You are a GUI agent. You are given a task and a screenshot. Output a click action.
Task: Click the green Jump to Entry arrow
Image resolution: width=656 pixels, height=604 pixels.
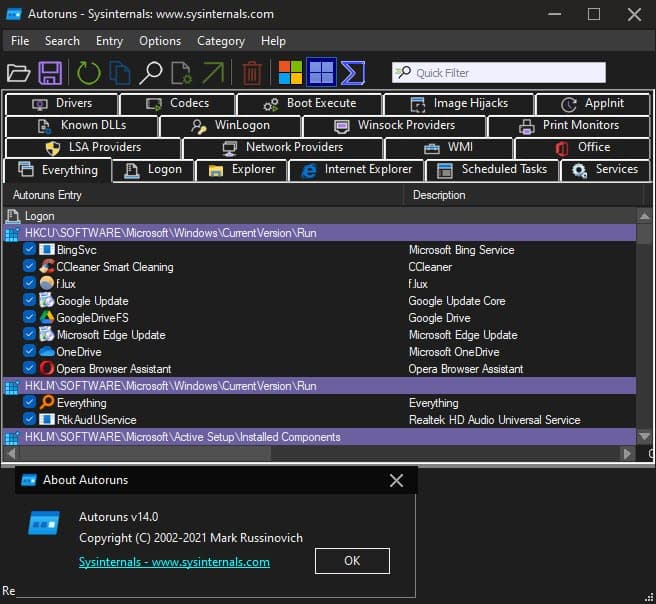point(213,72)
